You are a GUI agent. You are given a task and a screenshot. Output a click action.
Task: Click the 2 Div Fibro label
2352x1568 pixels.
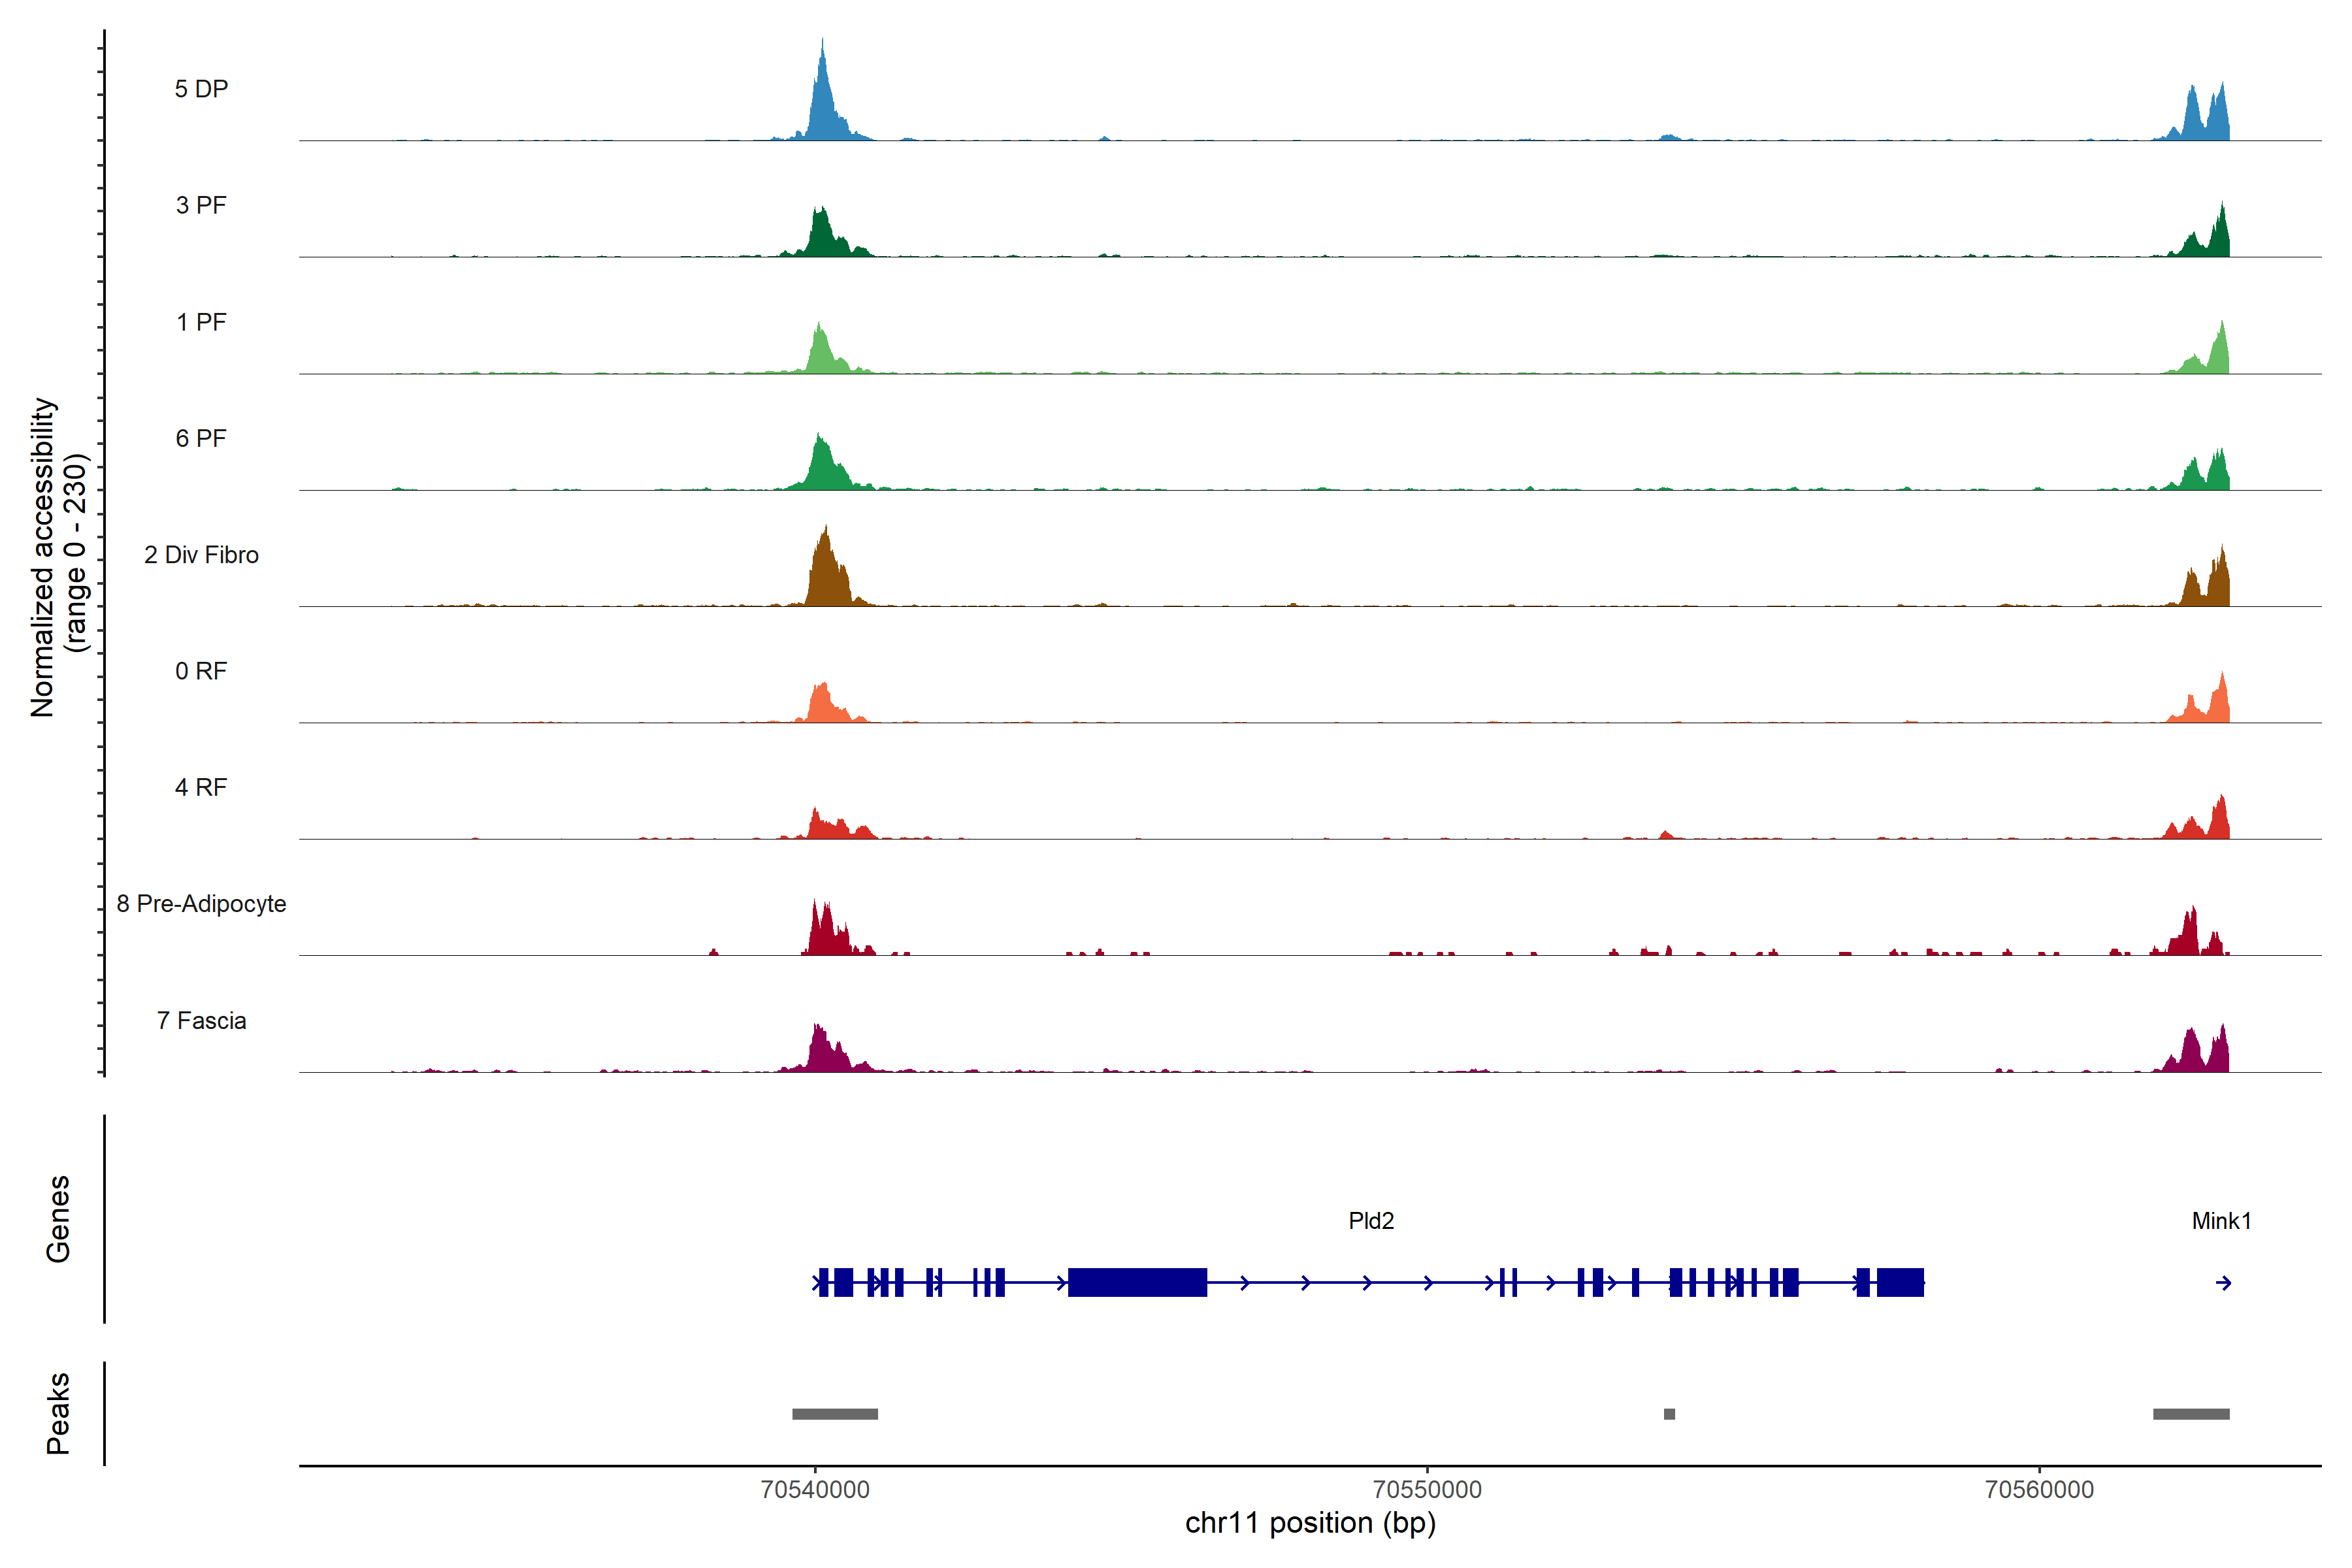pyautogui.click(x=201, y=555)
